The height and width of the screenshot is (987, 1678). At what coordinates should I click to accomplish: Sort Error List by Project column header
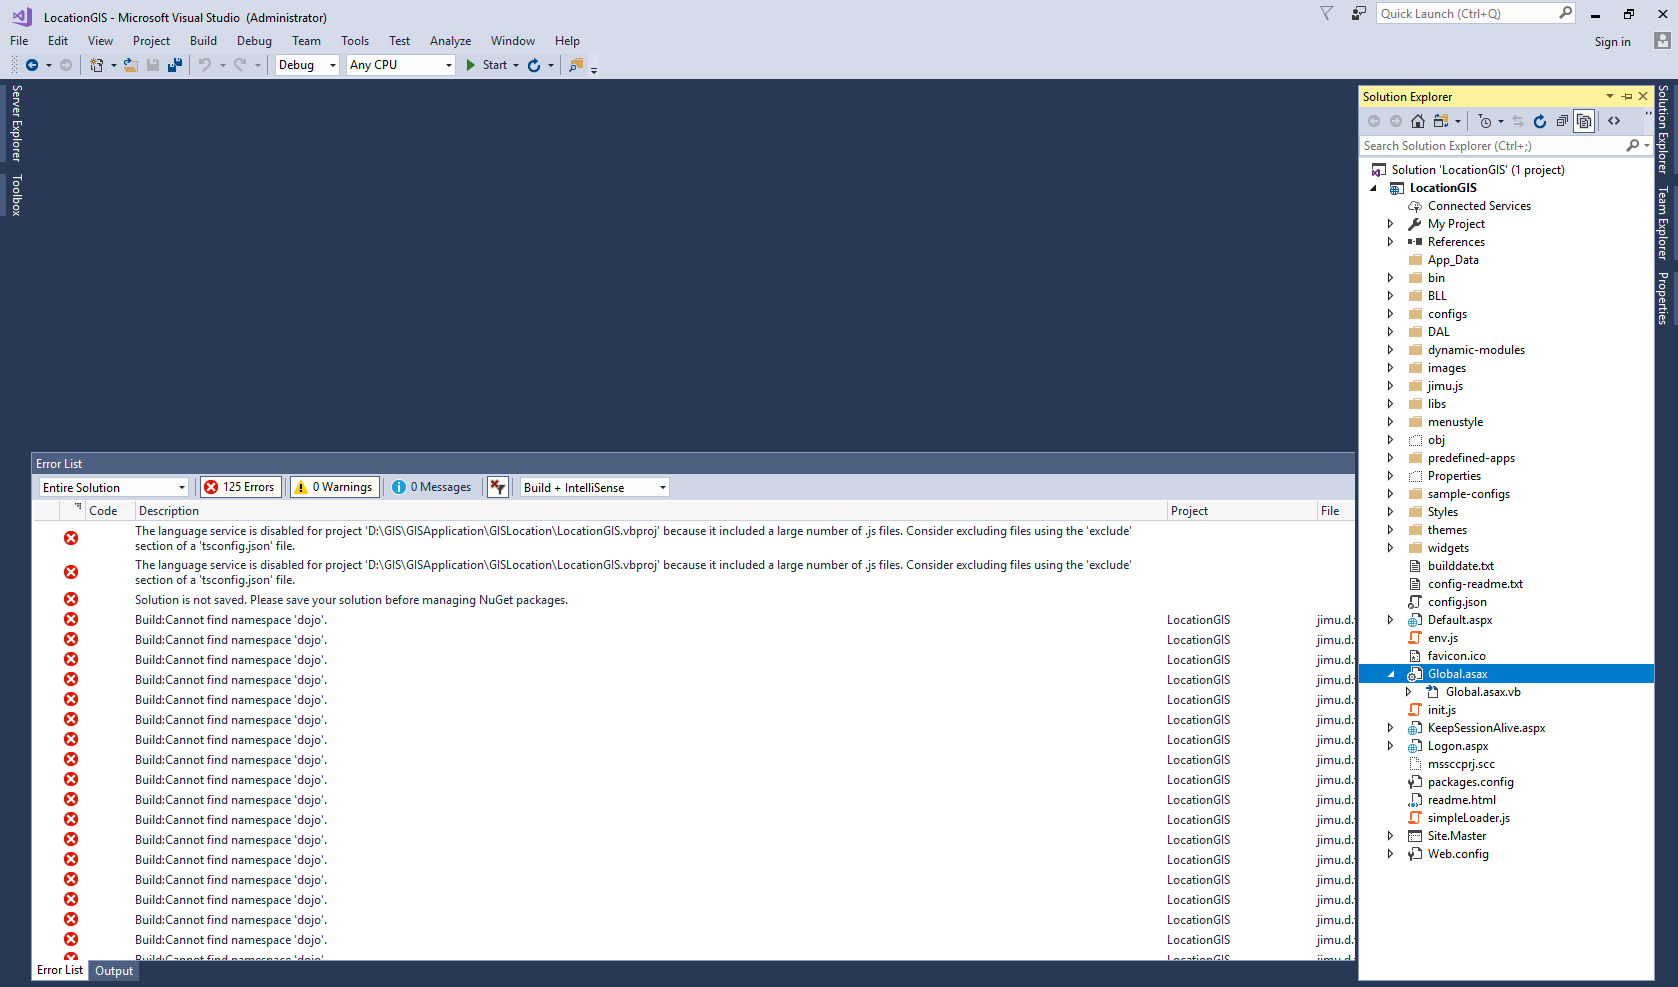point(1241,511)
